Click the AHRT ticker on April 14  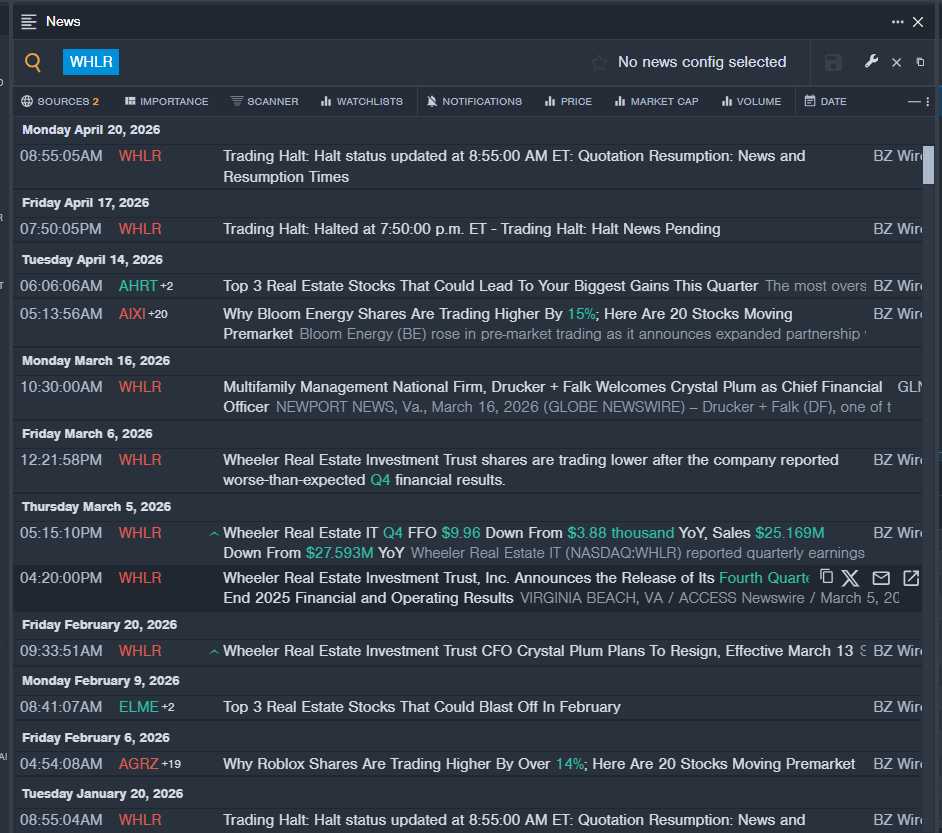click(138, 286)
